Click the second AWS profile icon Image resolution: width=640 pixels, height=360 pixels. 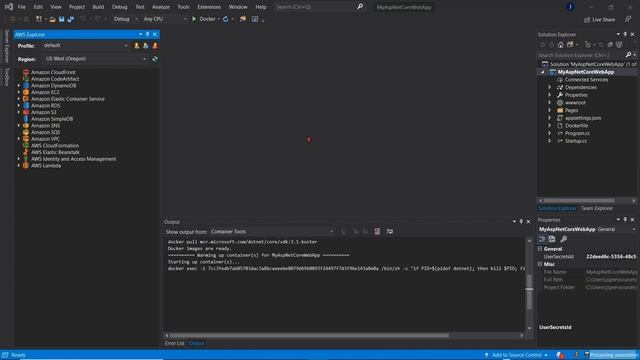(146, 46)
